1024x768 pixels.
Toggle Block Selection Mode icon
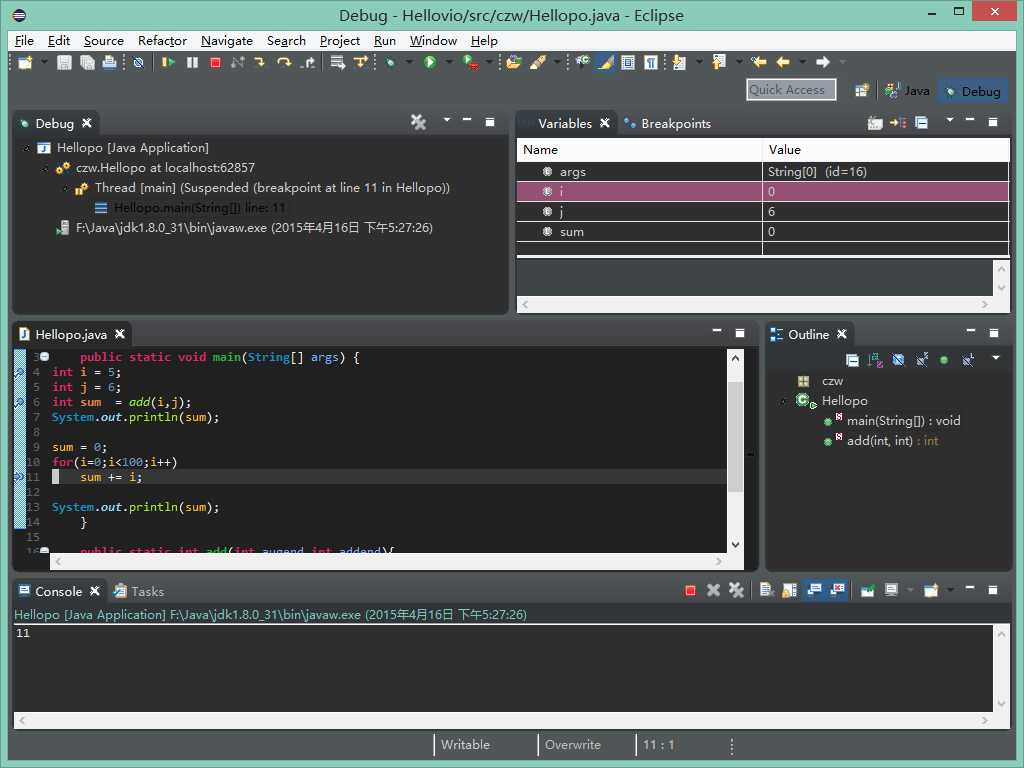click(x=628, y=63)
